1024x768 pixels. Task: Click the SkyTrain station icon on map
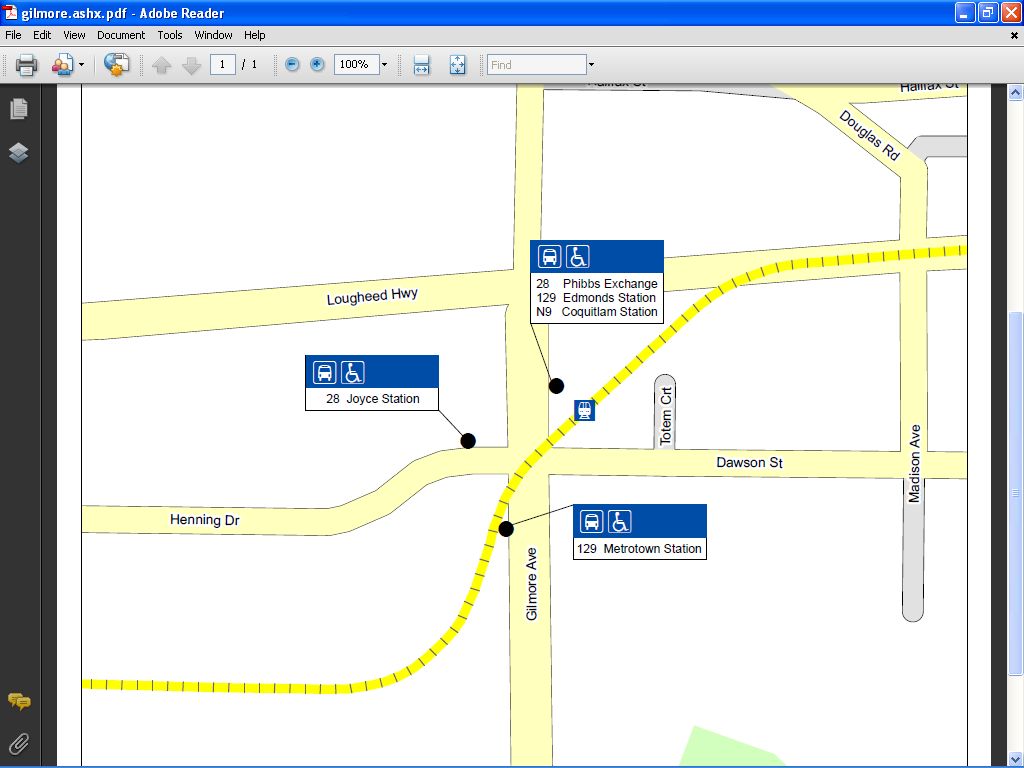(584, 410)
